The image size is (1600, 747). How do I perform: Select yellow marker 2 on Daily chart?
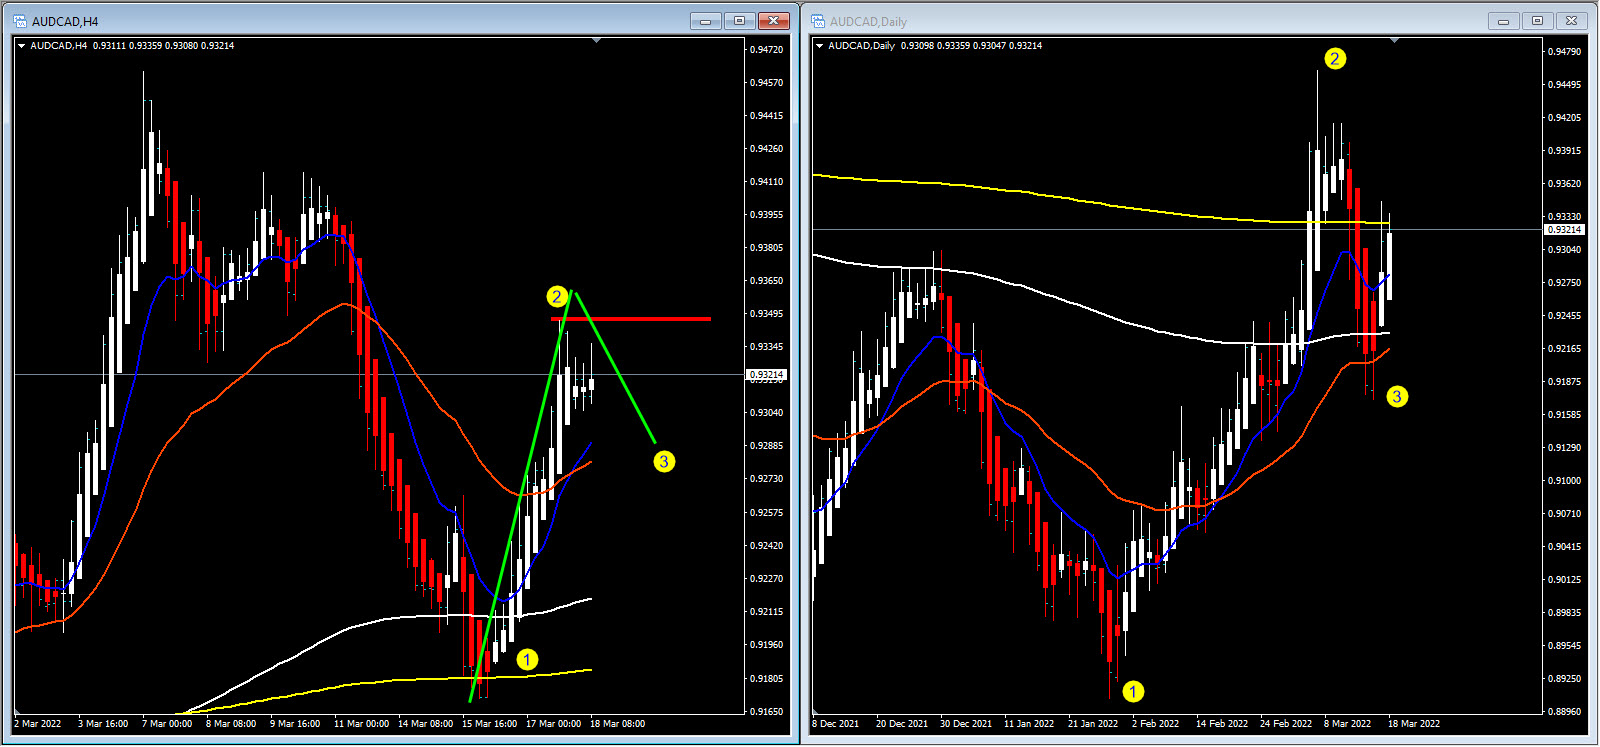(x=1335, y=59)
